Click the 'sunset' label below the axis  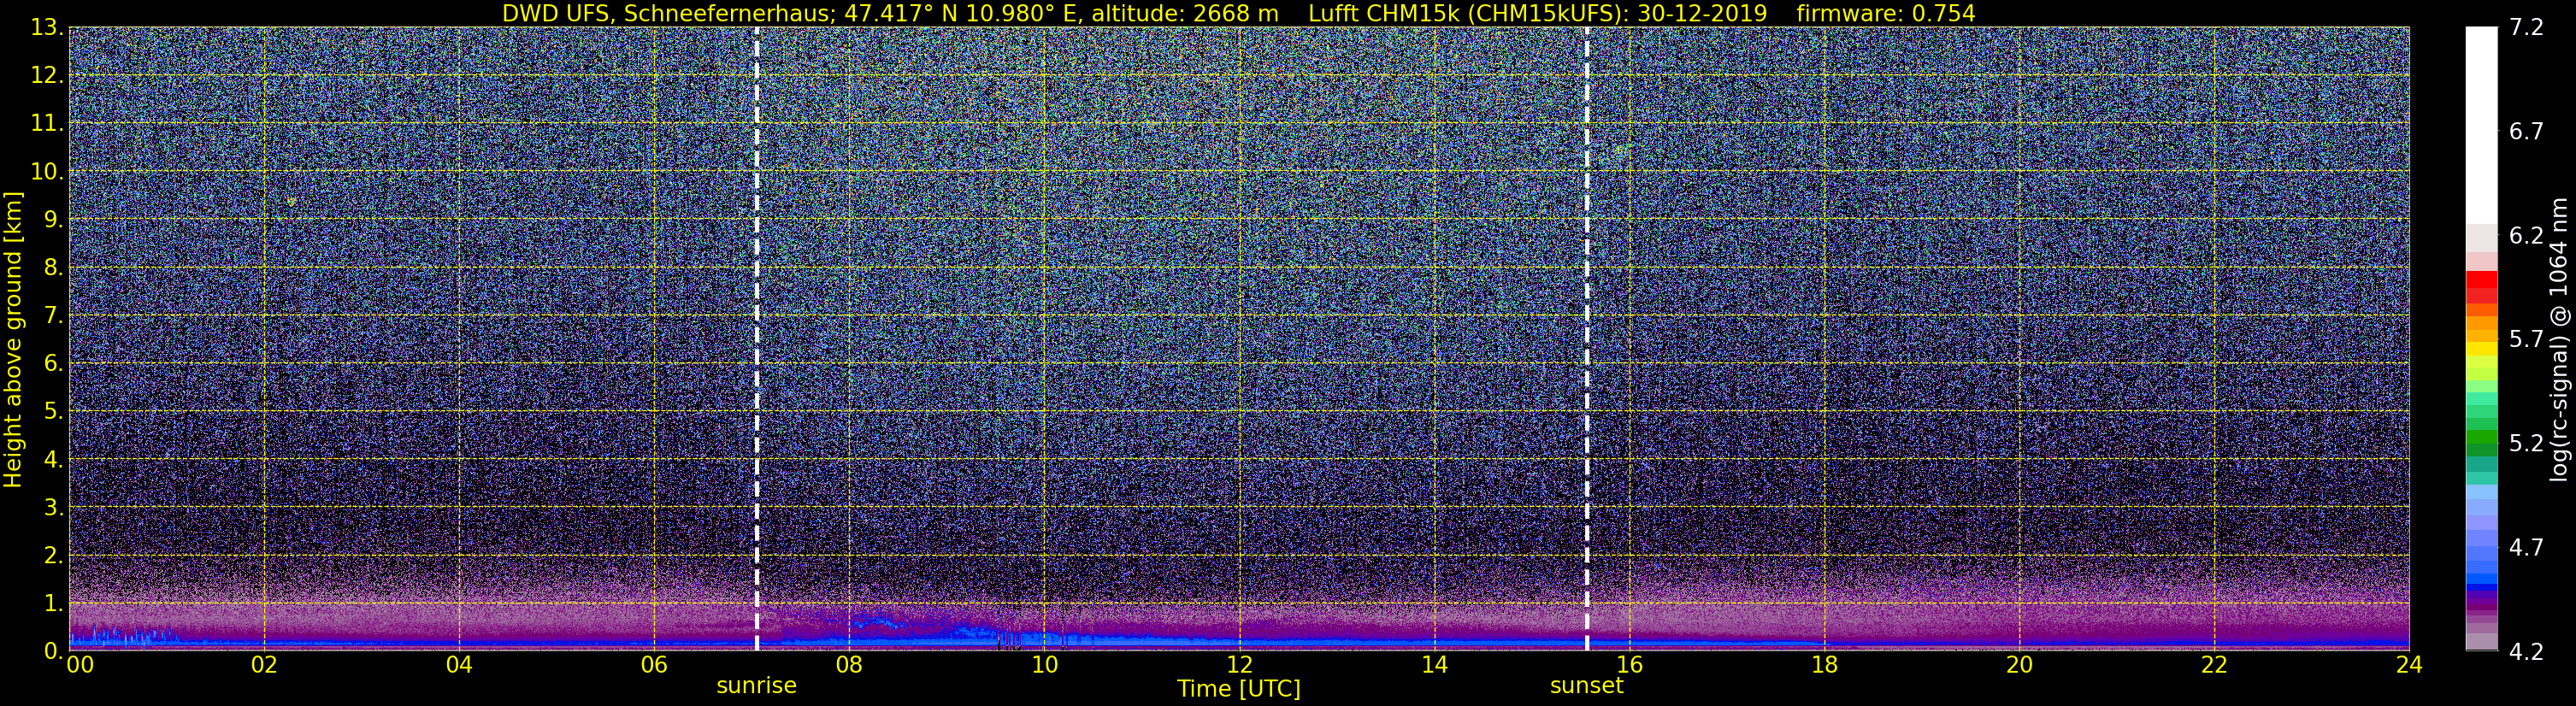[1586, 686]
